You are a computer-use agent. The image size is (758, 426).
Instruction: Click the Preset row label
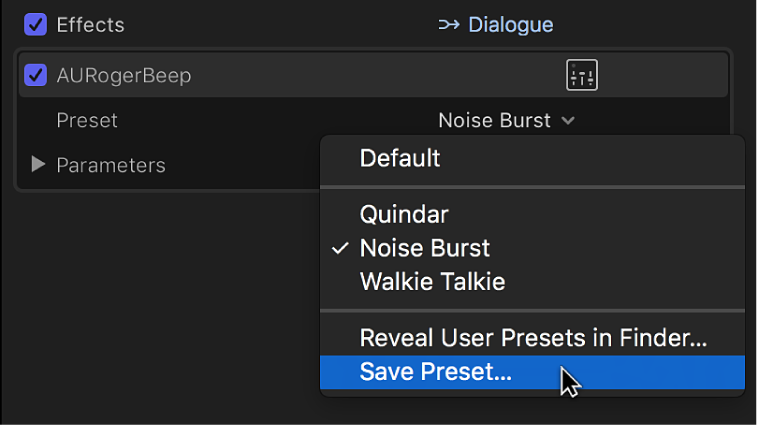(x=87, y=121)
